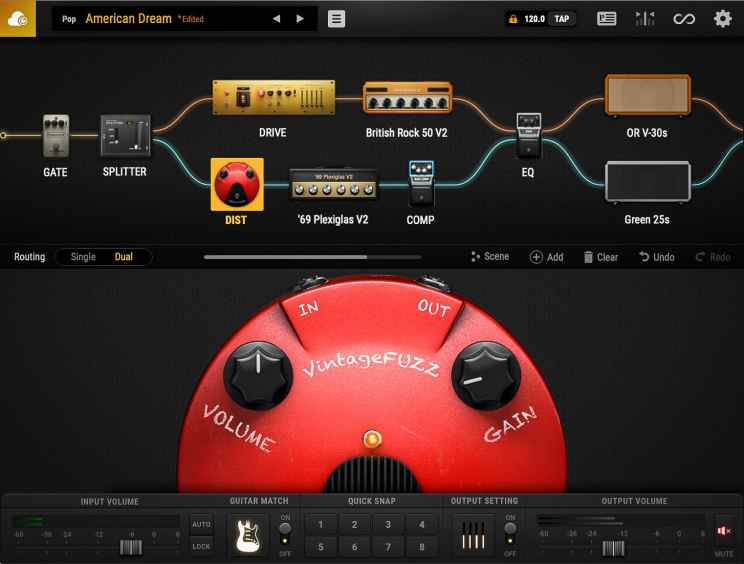The width and height of the screenshot is (744, 564).
Task: Select Quick Snap slot 3
Action: pos(387,525)
